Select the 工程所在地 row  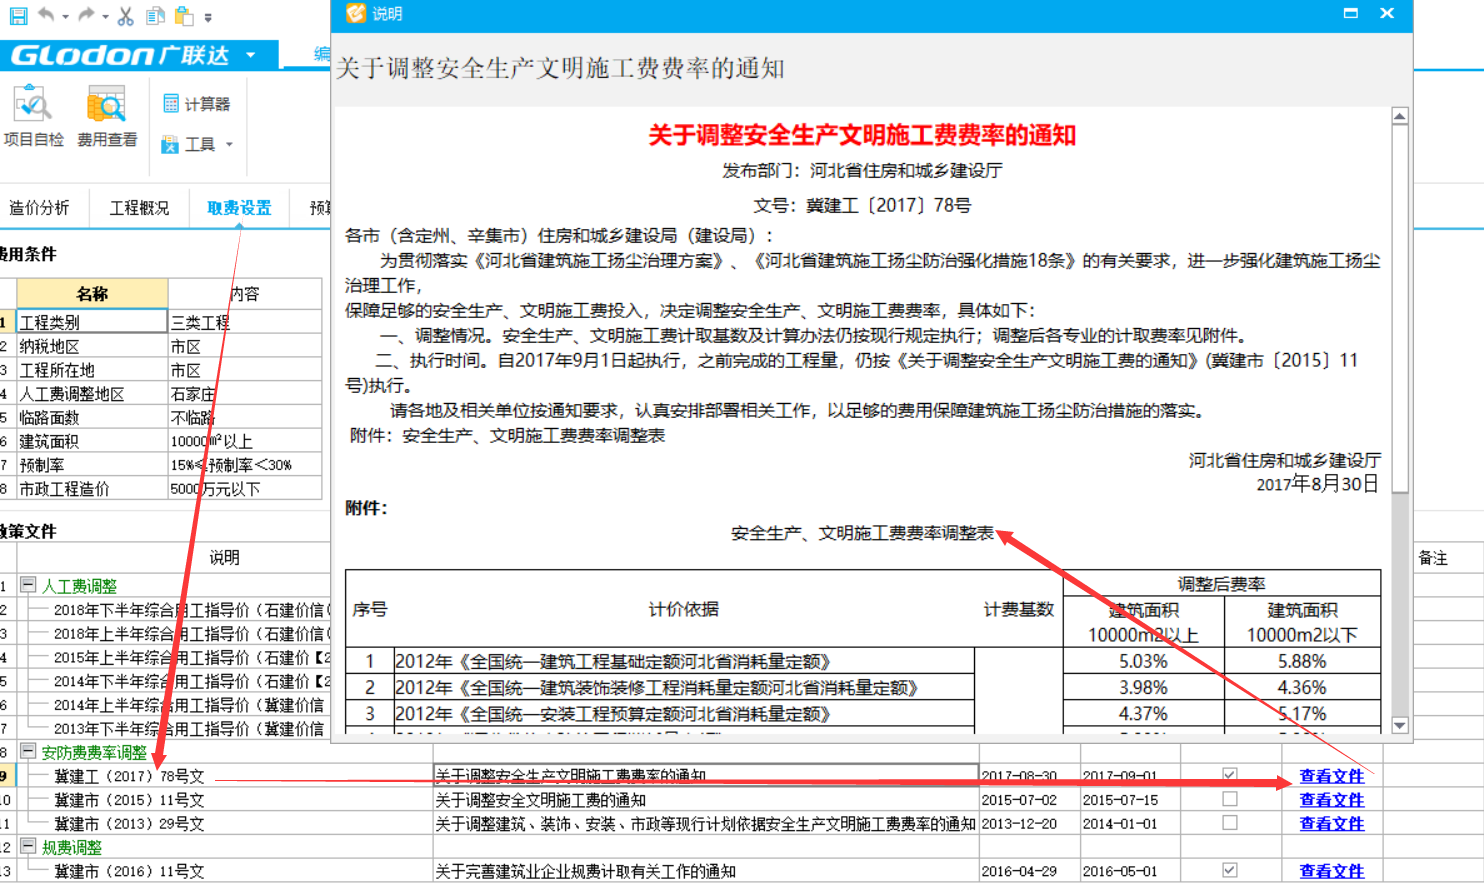[161, 370]
